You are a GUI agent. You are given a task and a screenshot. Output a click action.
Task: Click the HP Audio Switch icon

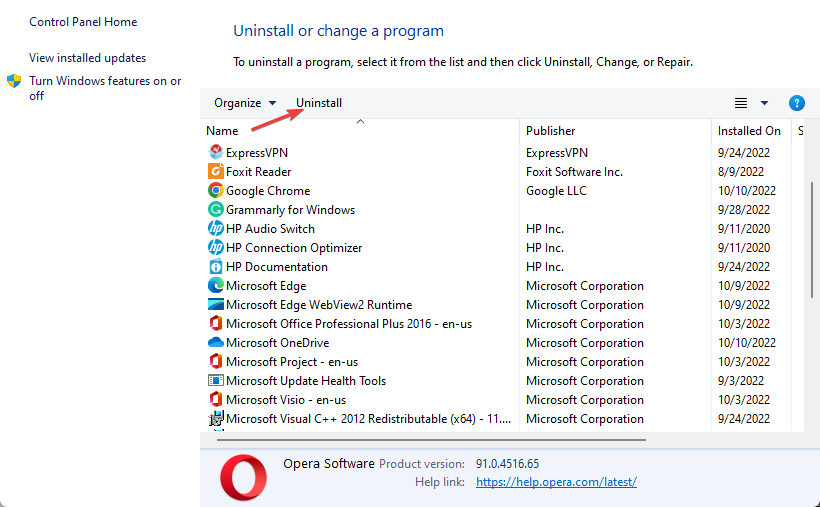click(x=215, y=229)
